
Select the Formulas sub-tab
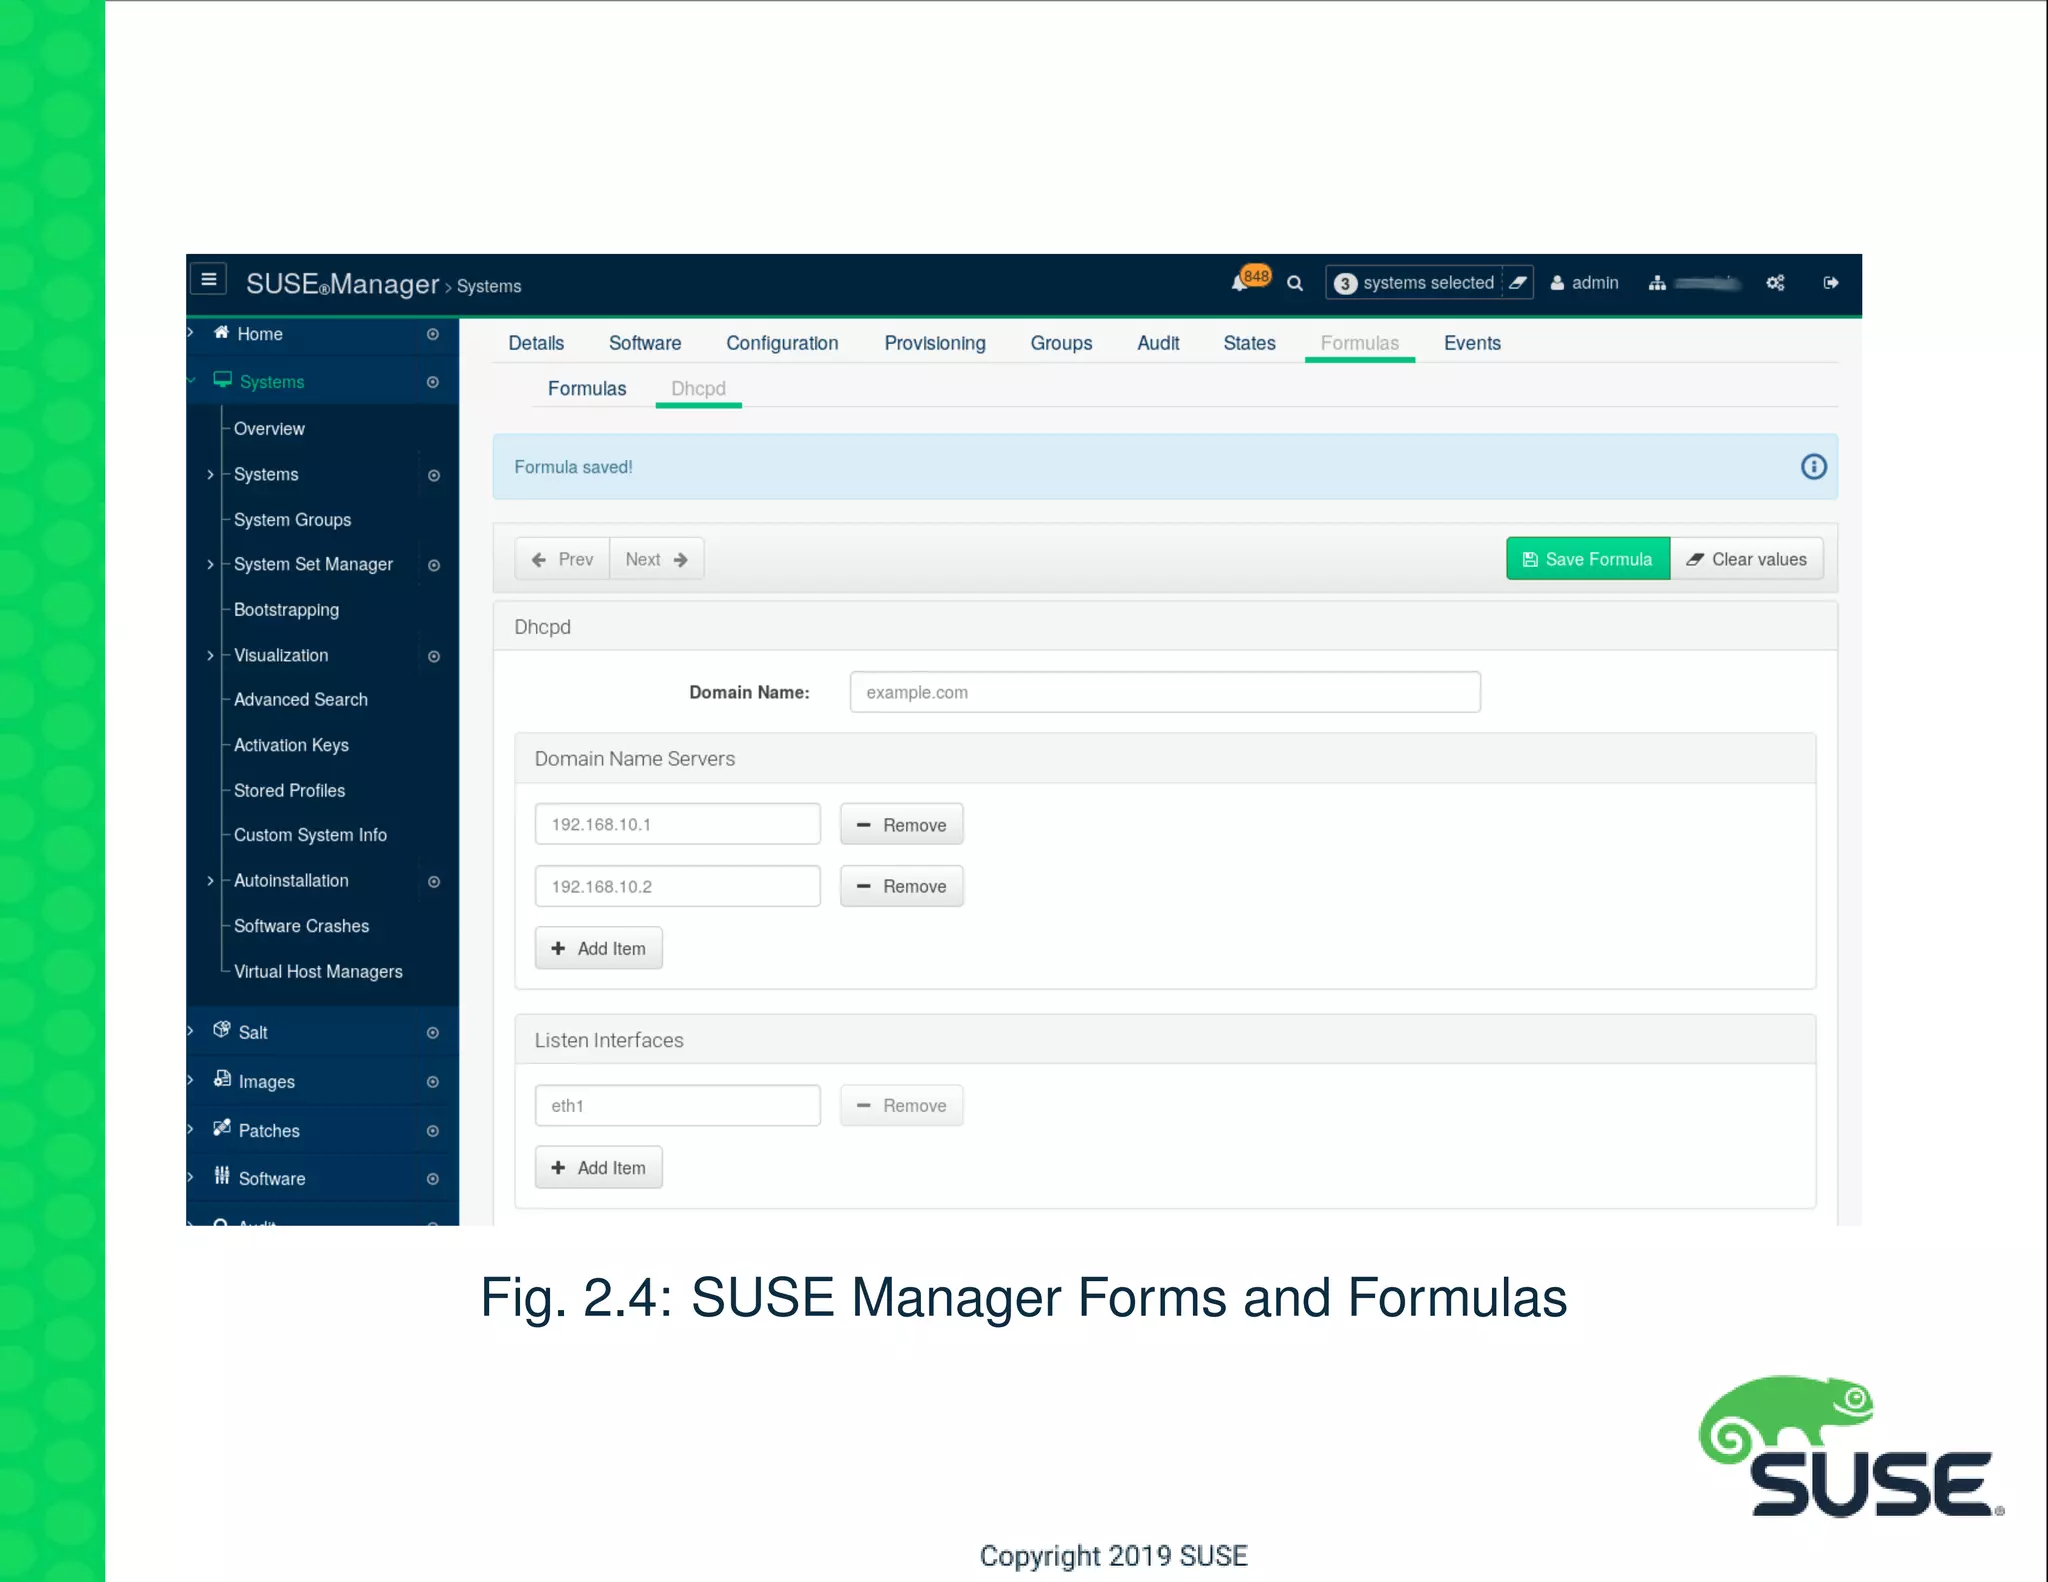(x=587, y=388)
